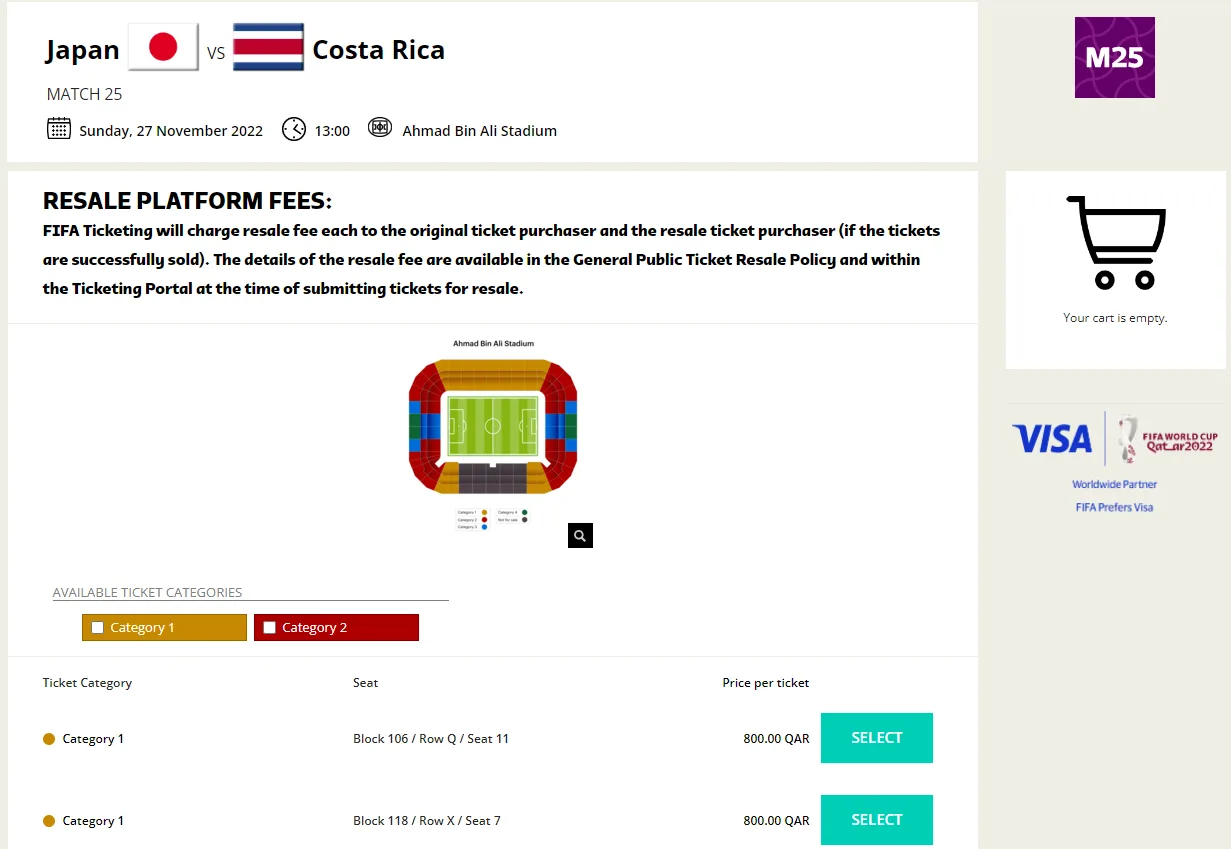Select the Block 106 Row Q ticket

tap(877, 738)
